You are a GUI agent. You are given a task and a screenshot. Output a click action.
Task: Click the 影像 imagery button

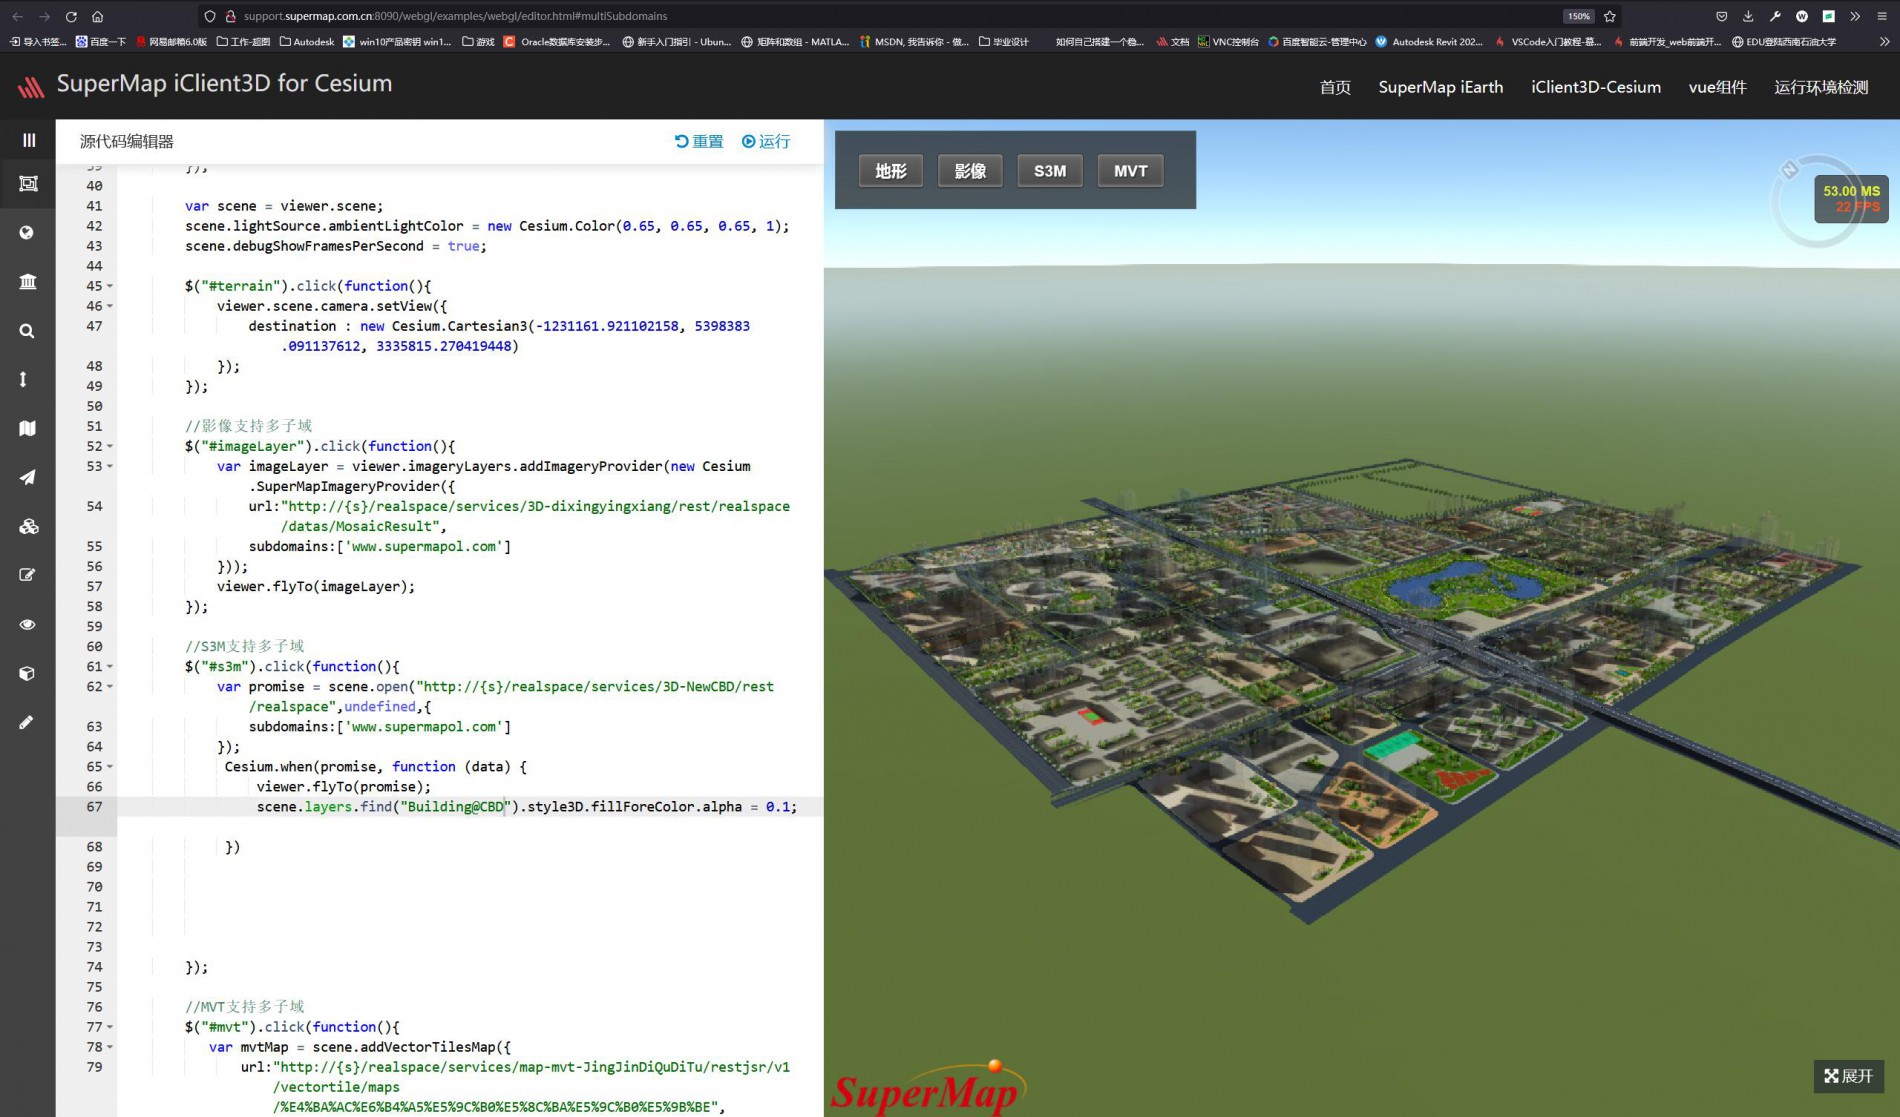point(970,171)
